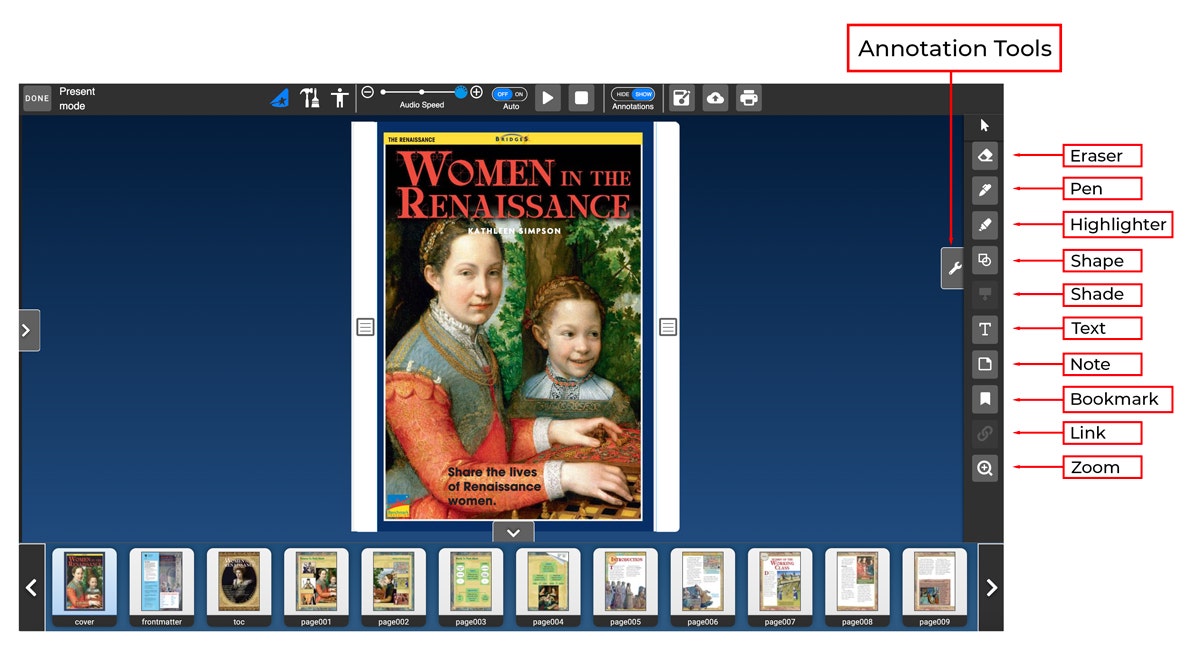Open the page008 thumbnail
This screenshot has height=654, width=1200.
tap(857, 587)
